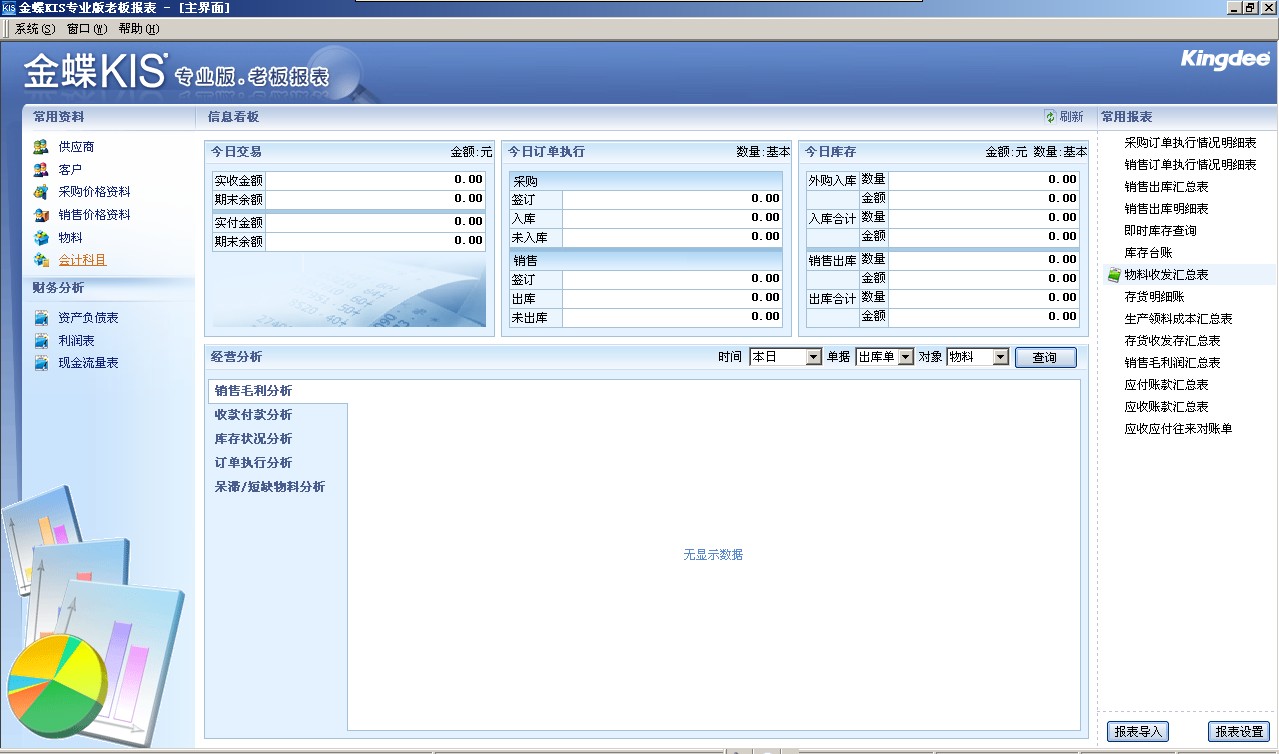Open the 销售出库明细表 report
This screenshot has width=1279, height=754.
(1166, 209)
